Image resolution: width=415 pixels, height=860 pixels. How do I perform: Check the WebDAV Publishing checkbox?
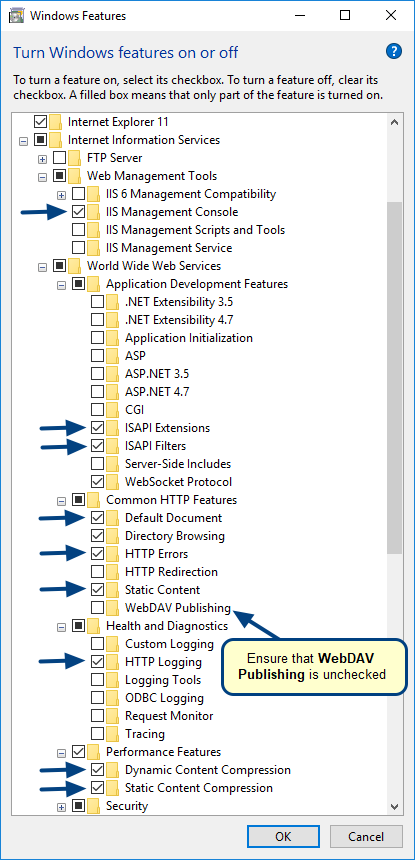click(x=98, y=608)
